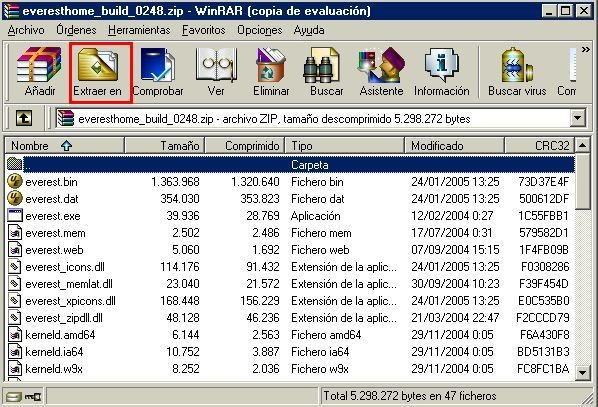Open the Herramientas menu
598x407 pixels.
(x=139, y=30)
